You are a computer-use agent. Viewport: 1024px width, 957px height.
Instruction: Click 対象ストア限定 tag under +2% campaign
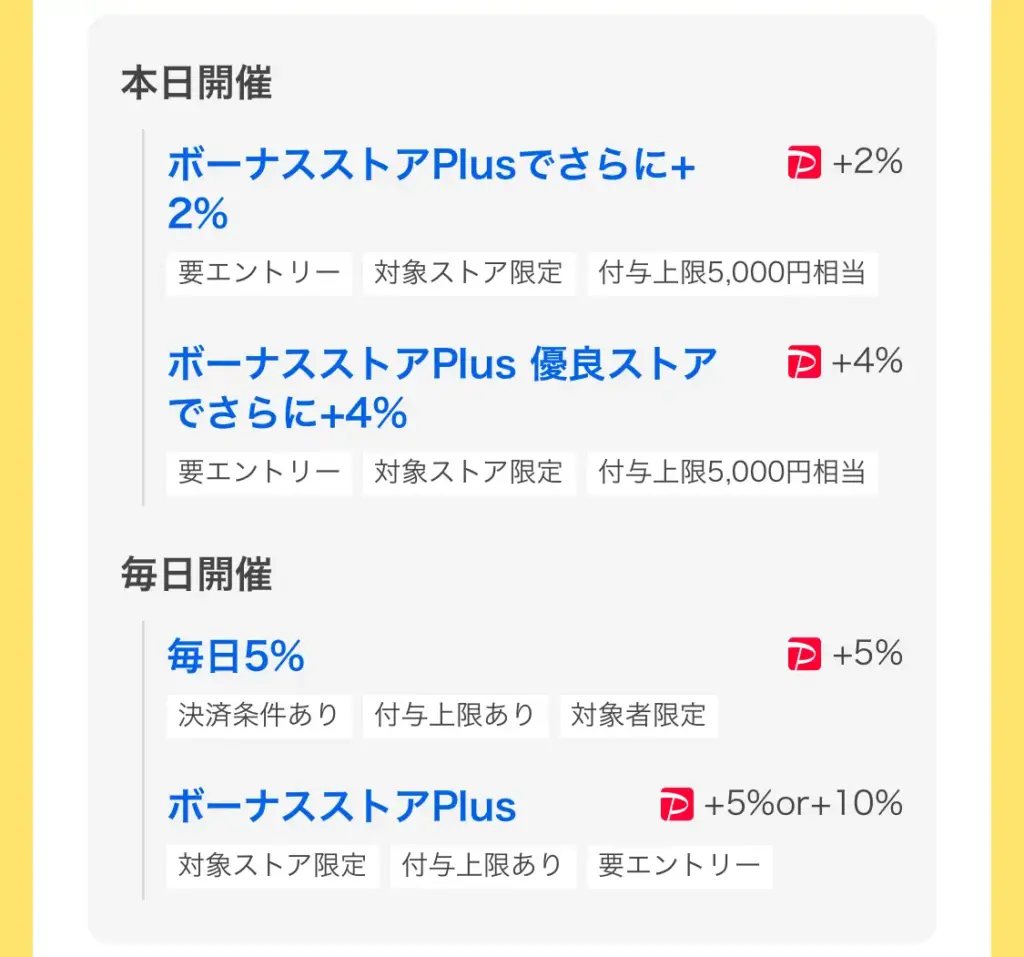469,273
